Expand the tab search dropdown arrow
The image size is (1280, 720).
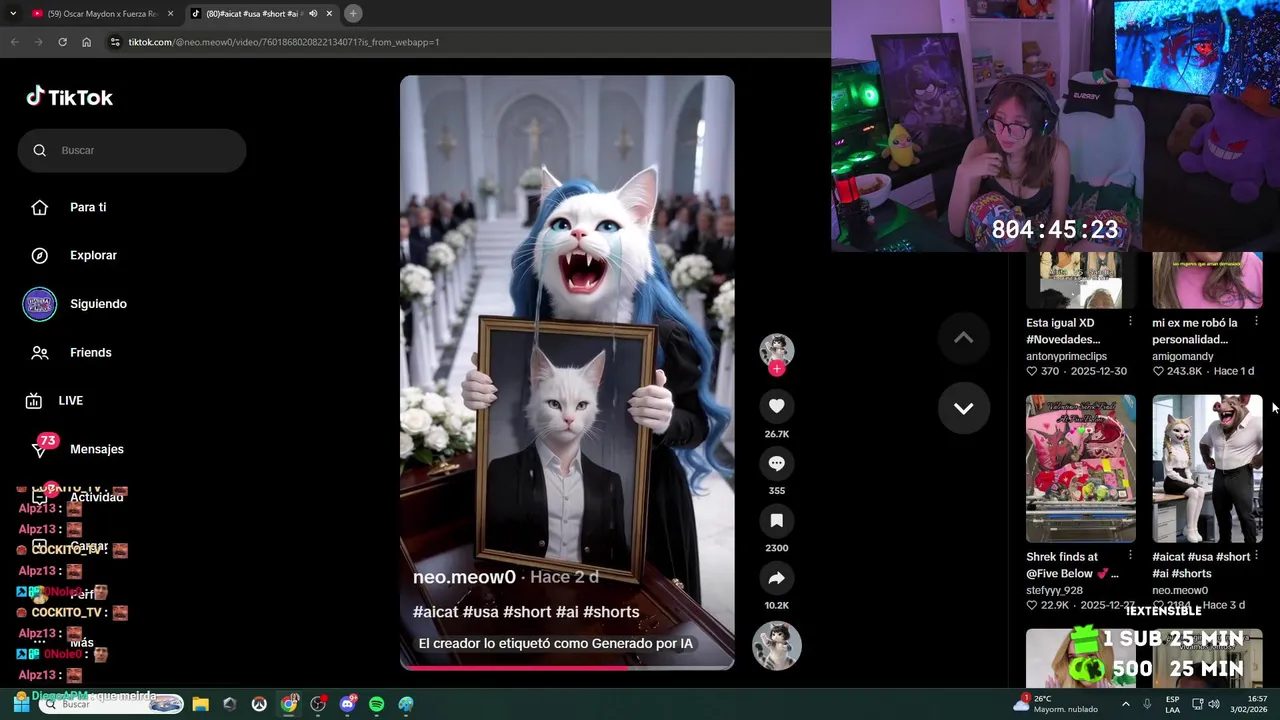(13, 13)
